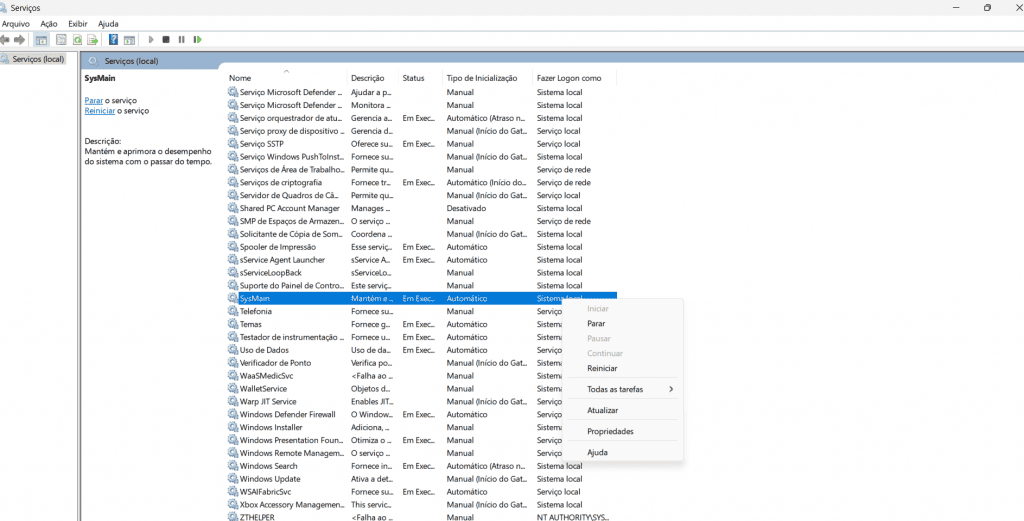The height and width of the screenshot is (521, 1024).
Task: Select Reiniciar in the context menu
Action: (x=602, y=368)
